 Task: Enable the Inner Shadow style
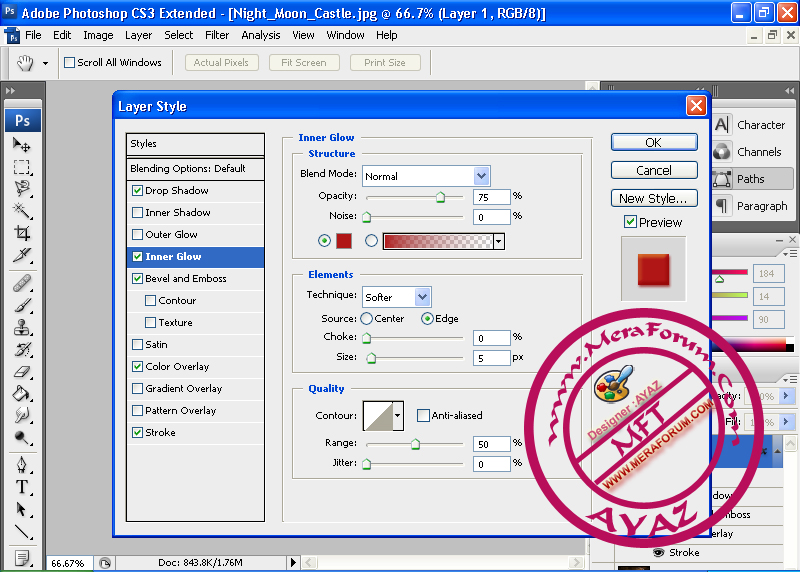137,212
